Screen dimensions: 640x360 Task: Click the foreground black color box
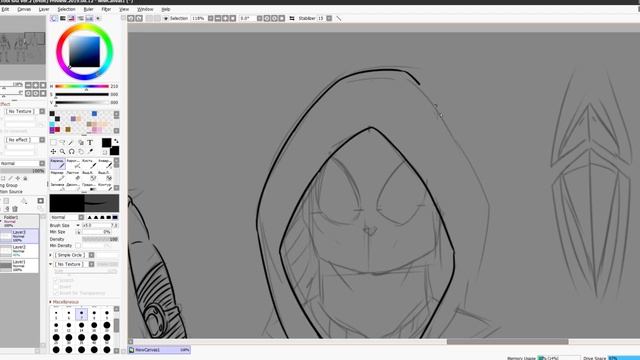(x=106, y=142)
